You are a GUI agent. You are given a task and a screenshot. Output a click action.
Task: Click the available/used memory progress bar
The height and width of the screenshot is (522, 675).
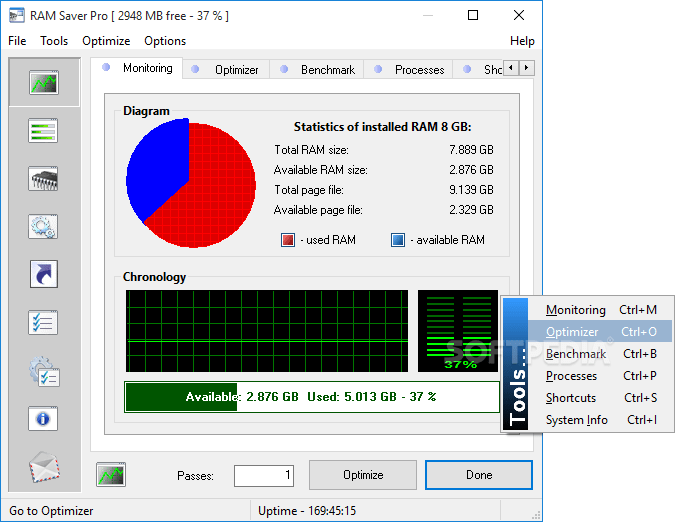tap(312, 397)
